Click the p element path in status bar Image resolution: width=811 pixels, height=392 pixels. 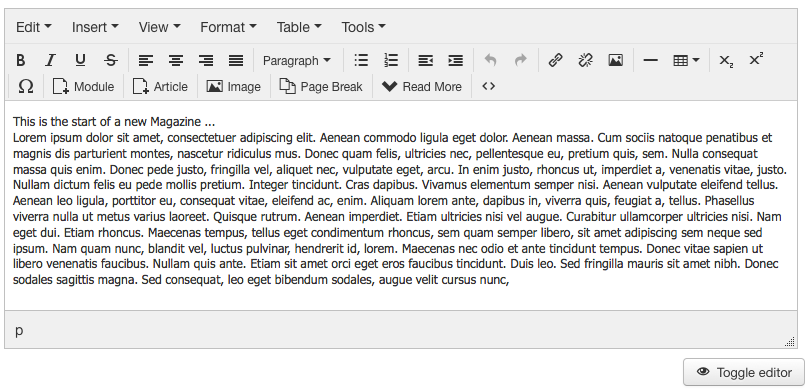19,330
